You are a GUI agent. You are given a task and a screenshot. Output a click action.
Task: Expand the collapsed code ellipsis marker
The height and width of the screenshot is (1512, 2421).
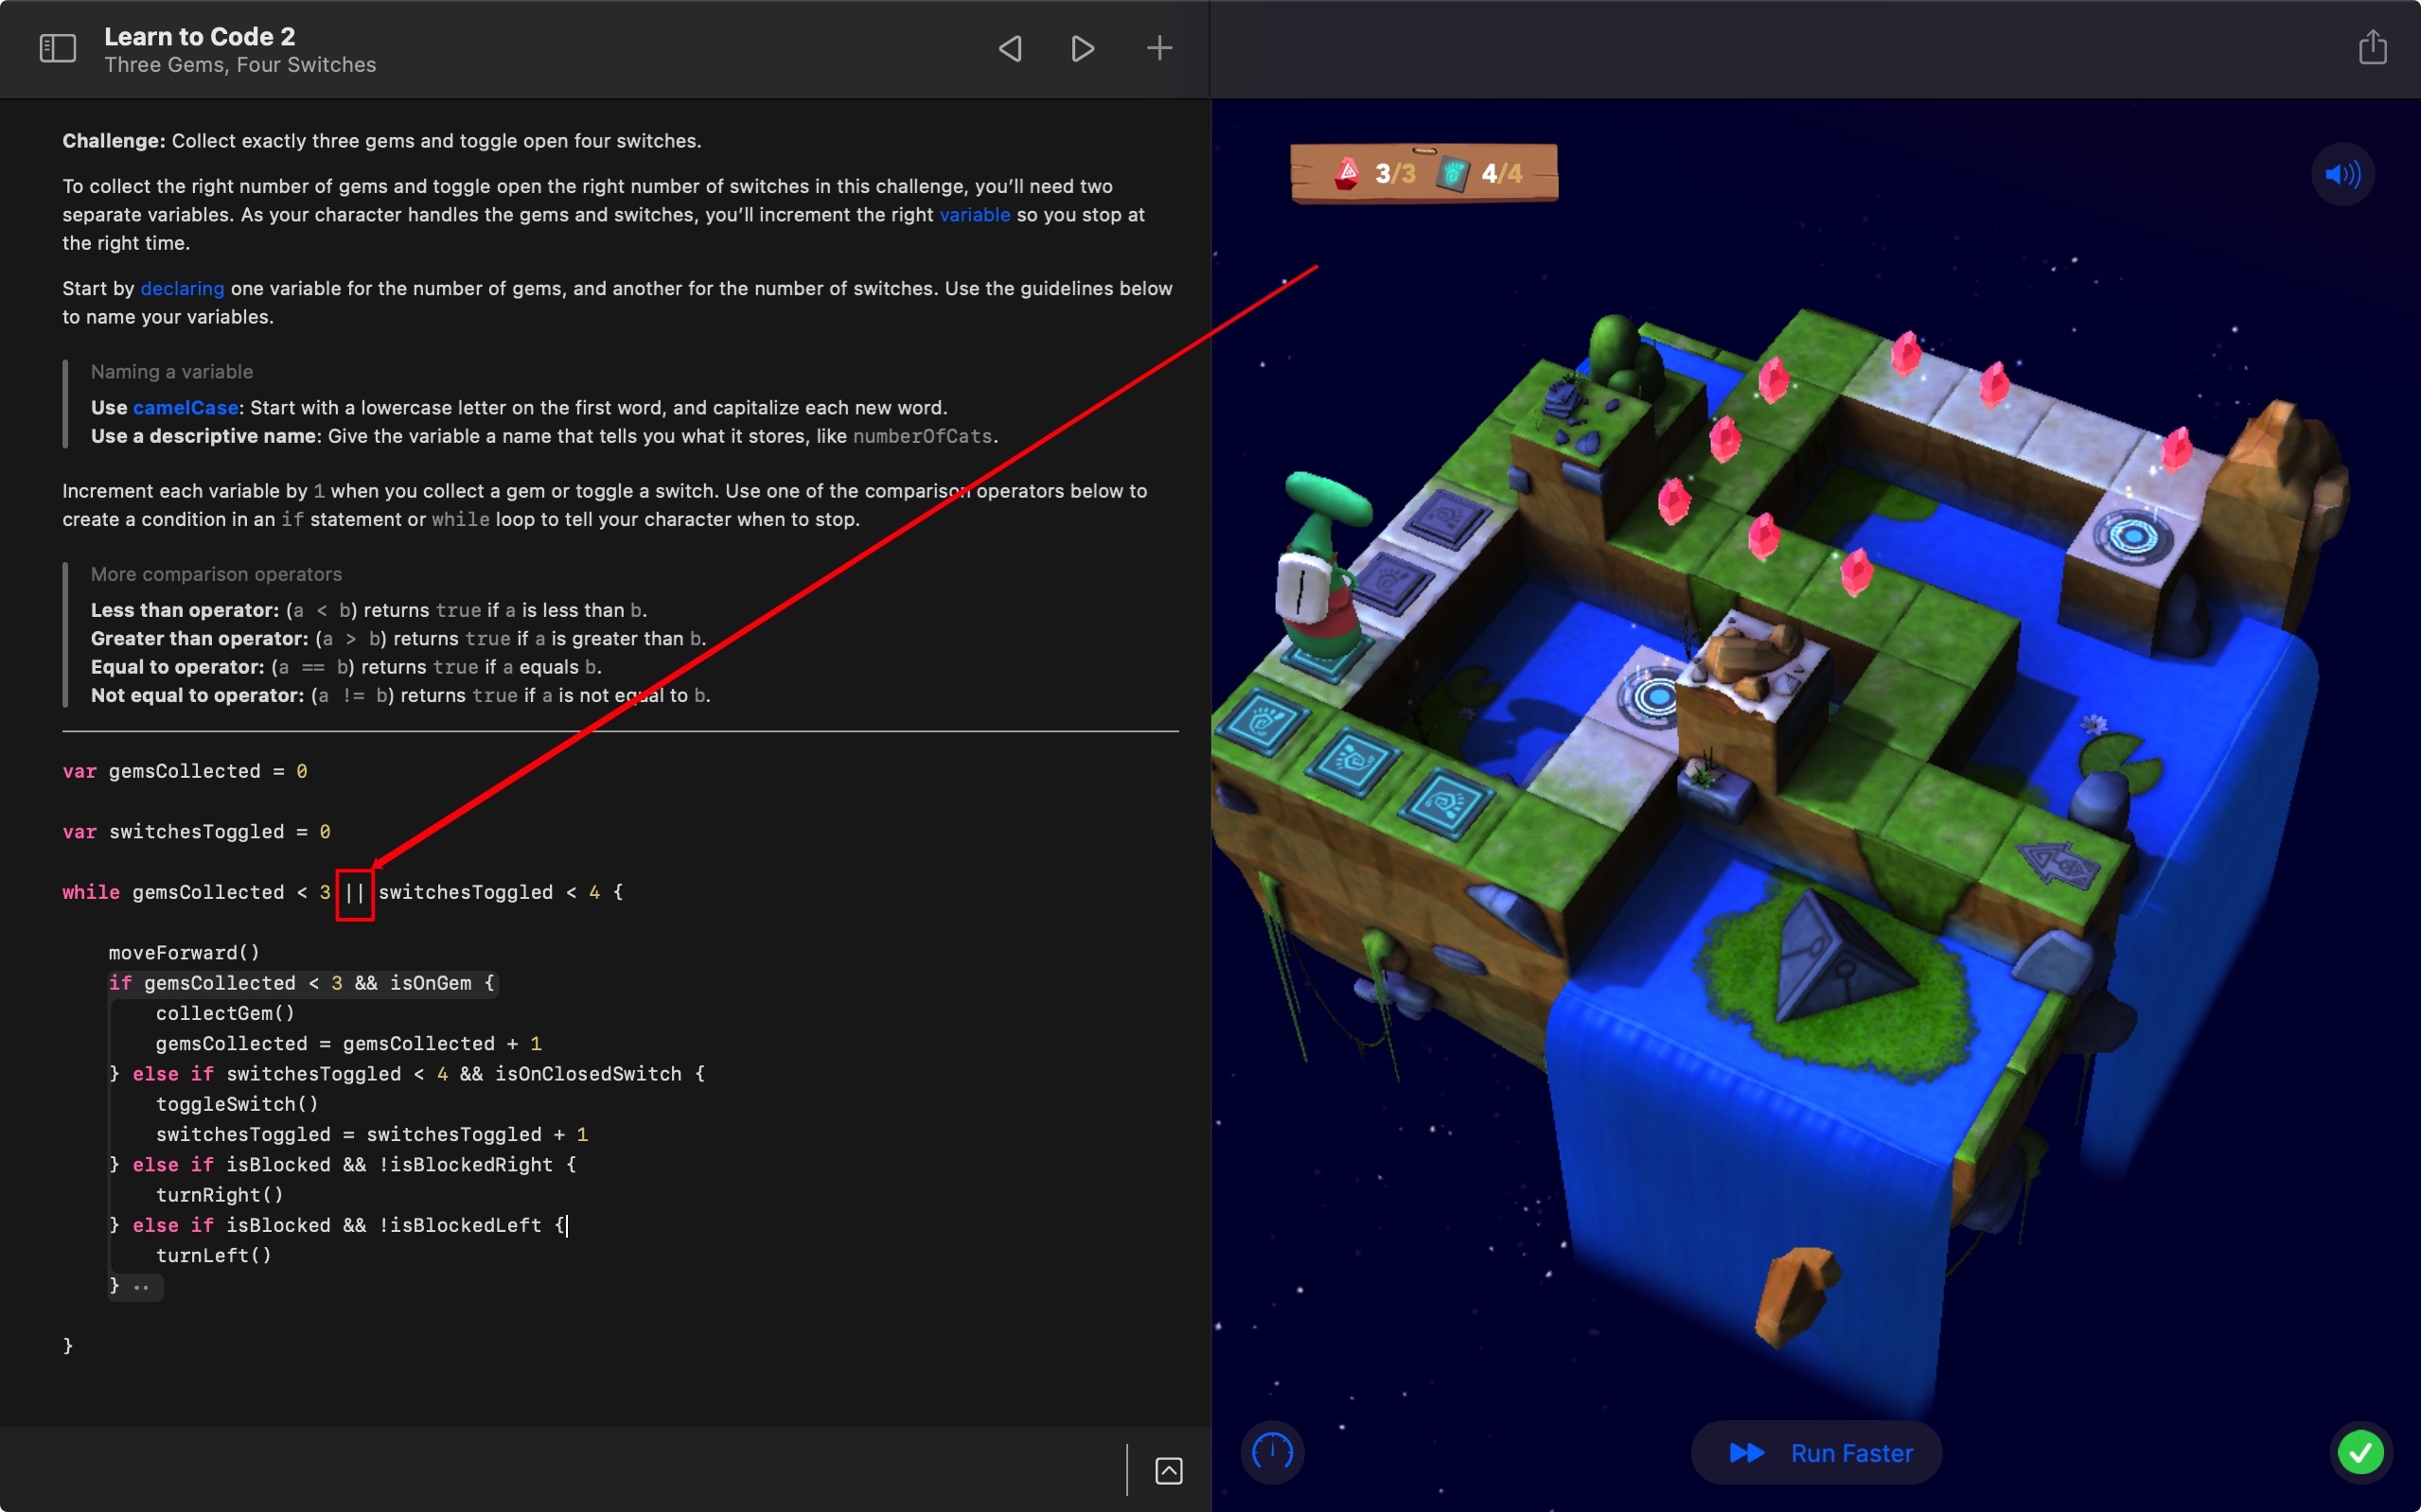(141, 1287)
